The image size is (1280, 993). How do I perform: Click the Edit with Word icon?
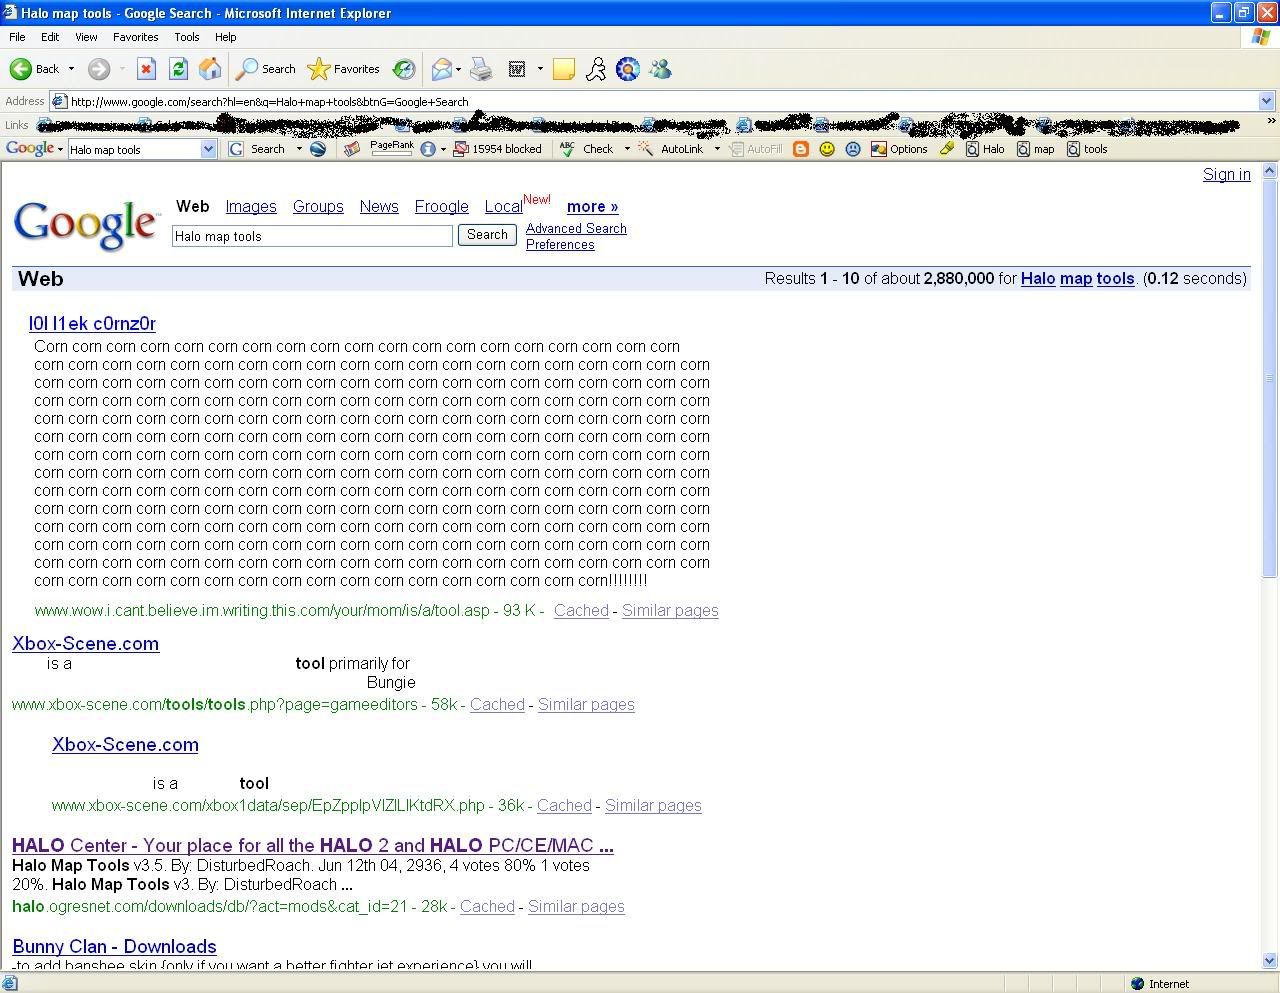pos(517,69)
